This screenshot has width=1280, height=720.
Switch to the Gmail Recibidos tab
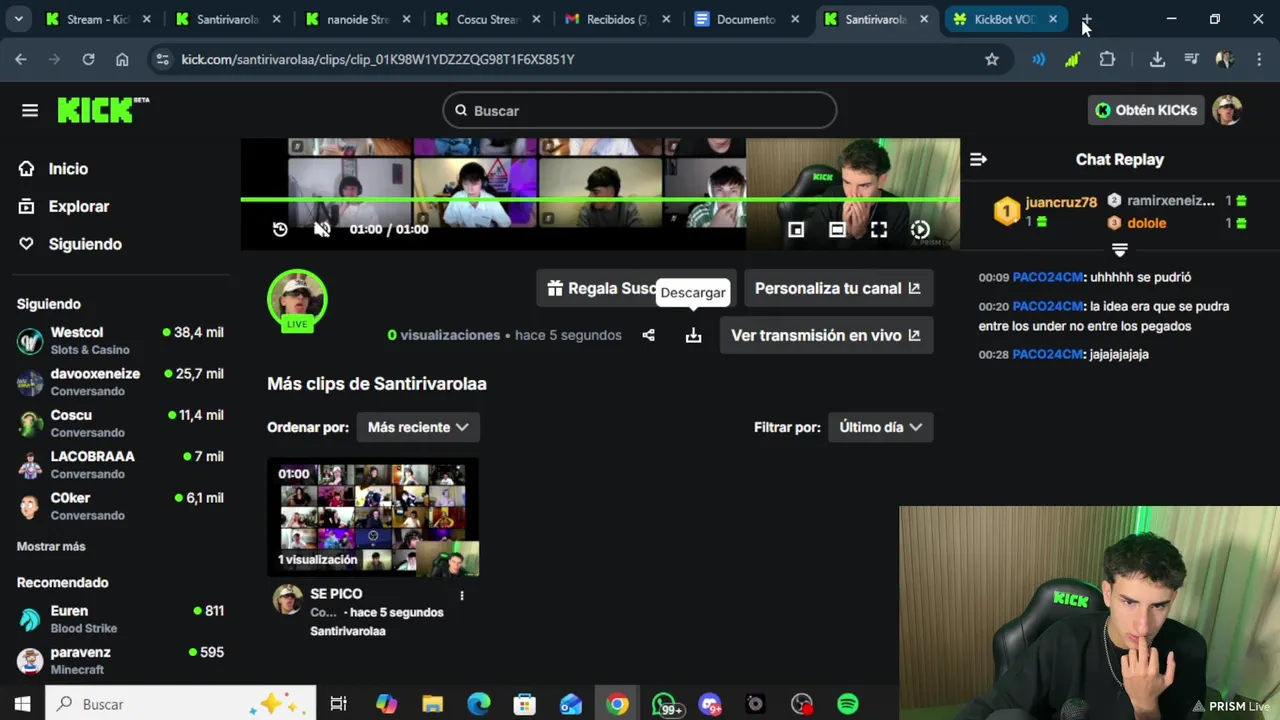pyautogui.click(x=619, y=19)
